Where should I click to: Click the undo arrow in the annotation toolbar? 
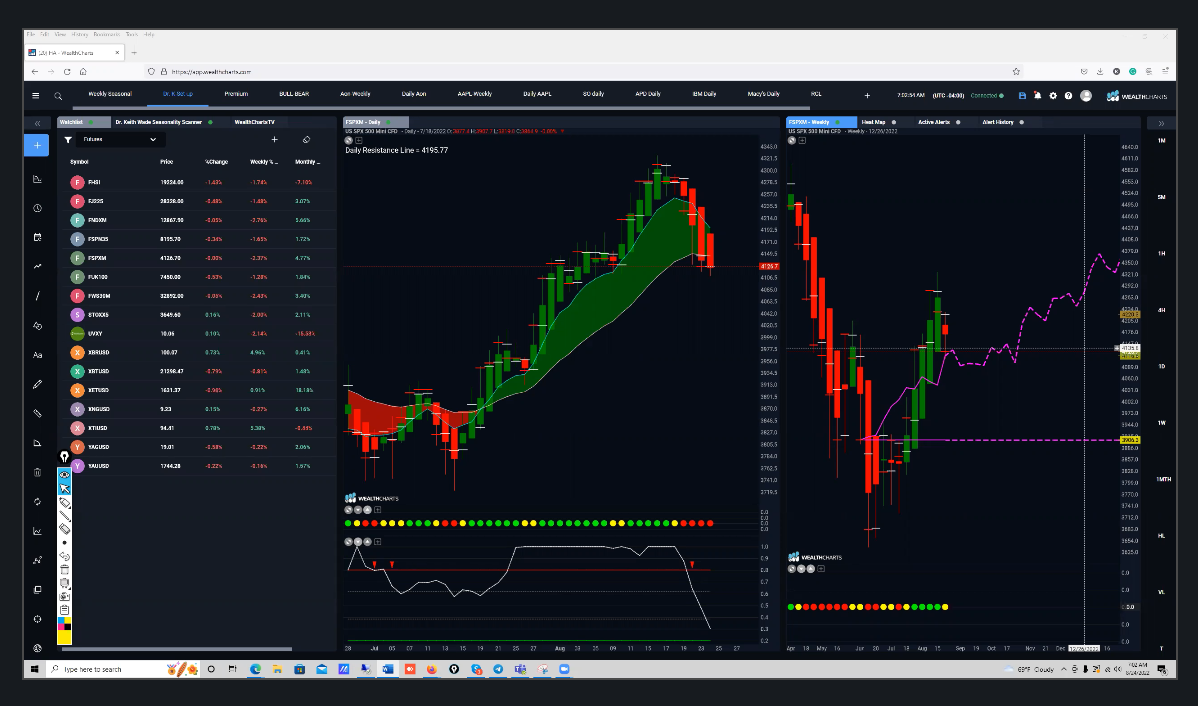(x=65, y=556)
